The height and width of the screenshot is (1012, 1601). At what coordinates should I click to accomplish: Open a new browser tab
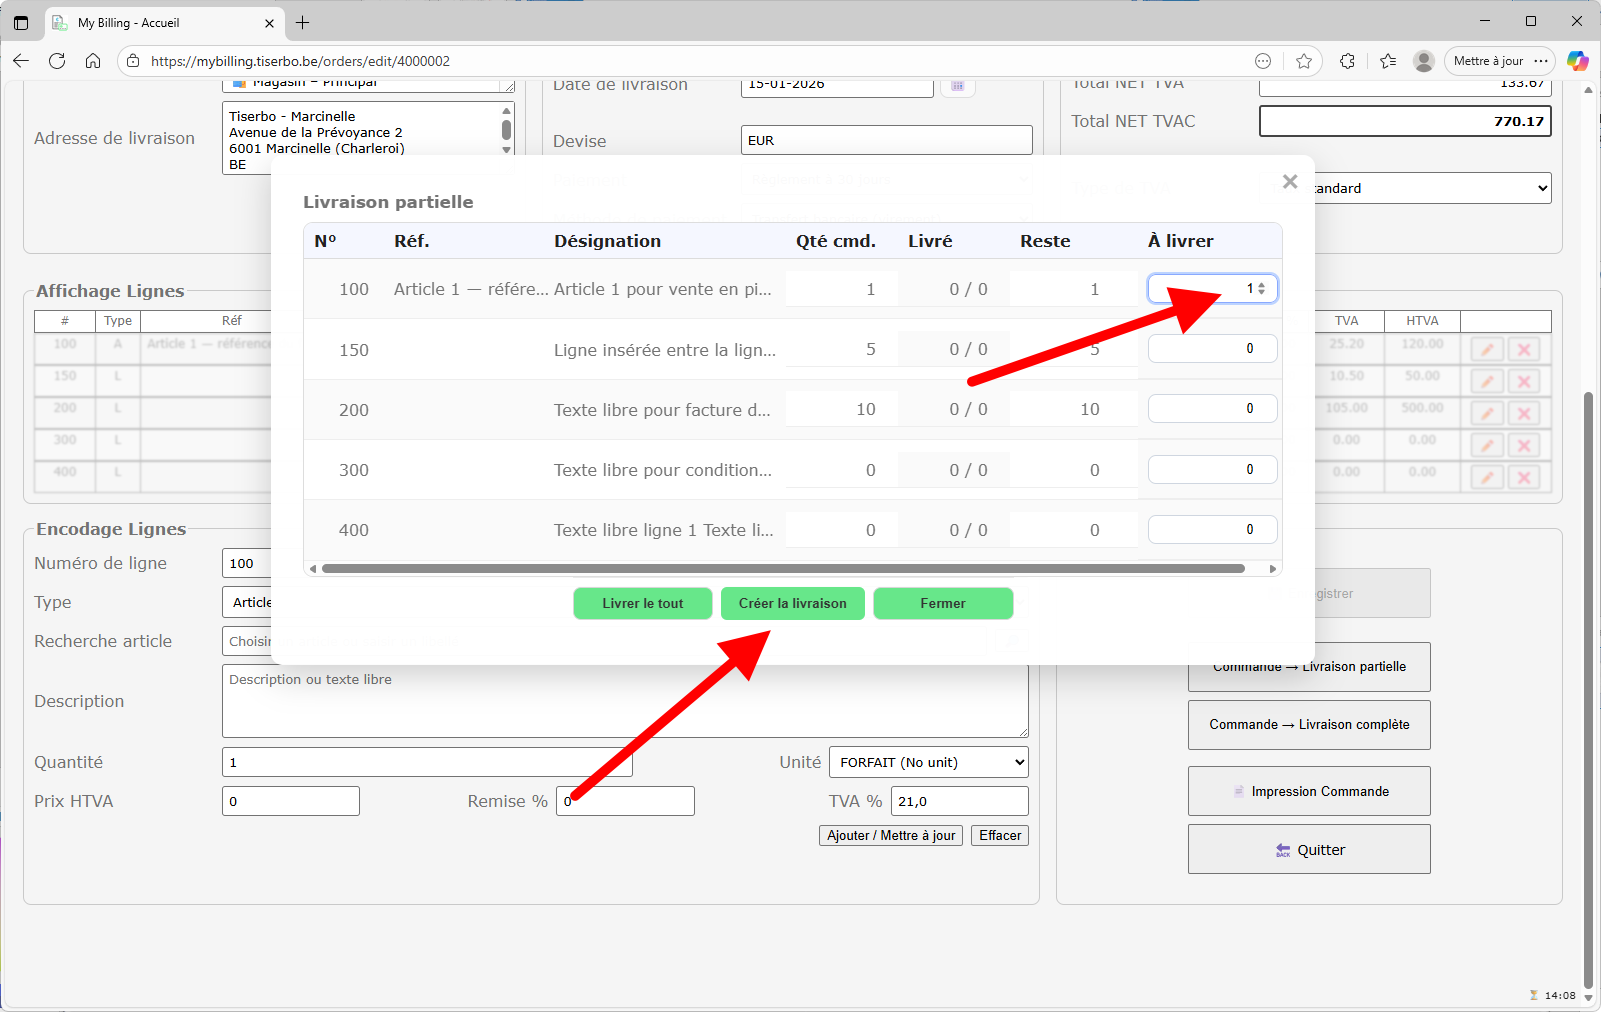click(303, 22)
